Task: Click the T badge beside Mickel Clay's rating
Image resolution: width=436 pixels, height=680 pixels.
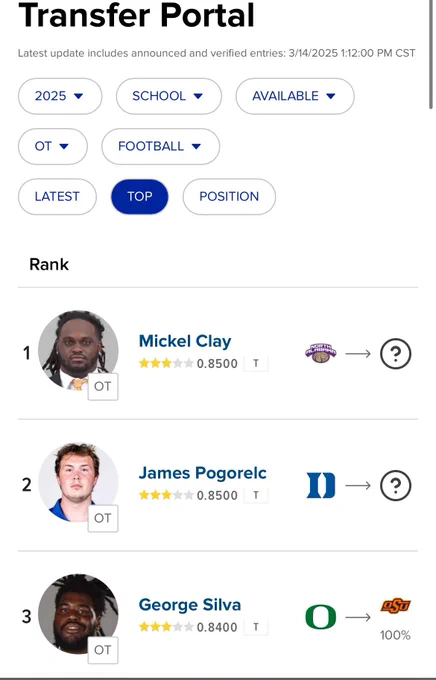Action: coord(256,363)
